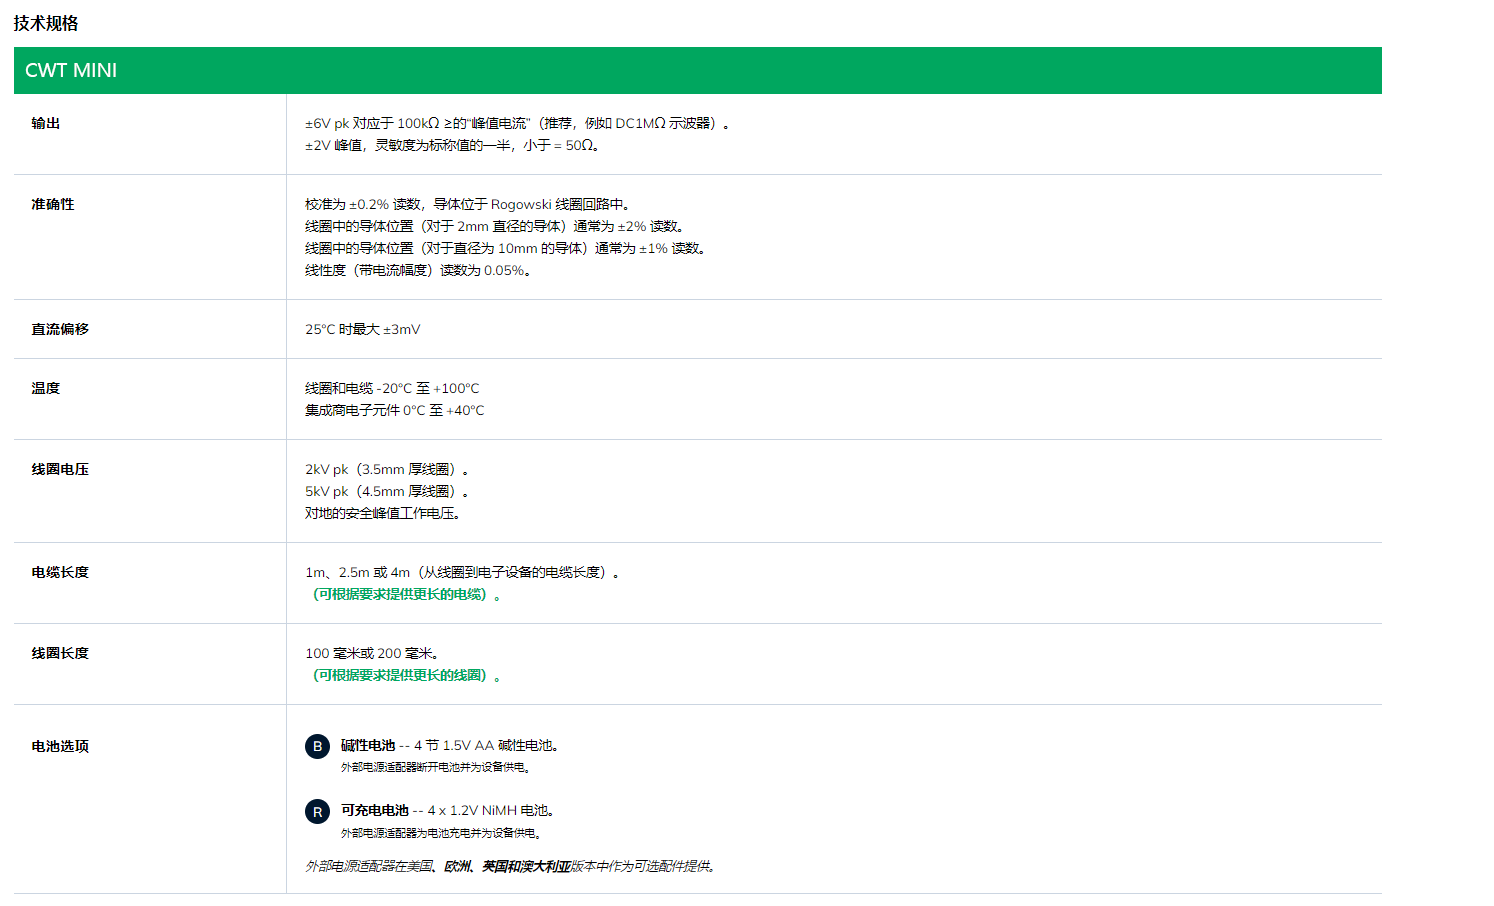Click 线圈和电缆 -20°C 至 +100°C
This screenshot has width=1494, height=906.
coord(392,388)
